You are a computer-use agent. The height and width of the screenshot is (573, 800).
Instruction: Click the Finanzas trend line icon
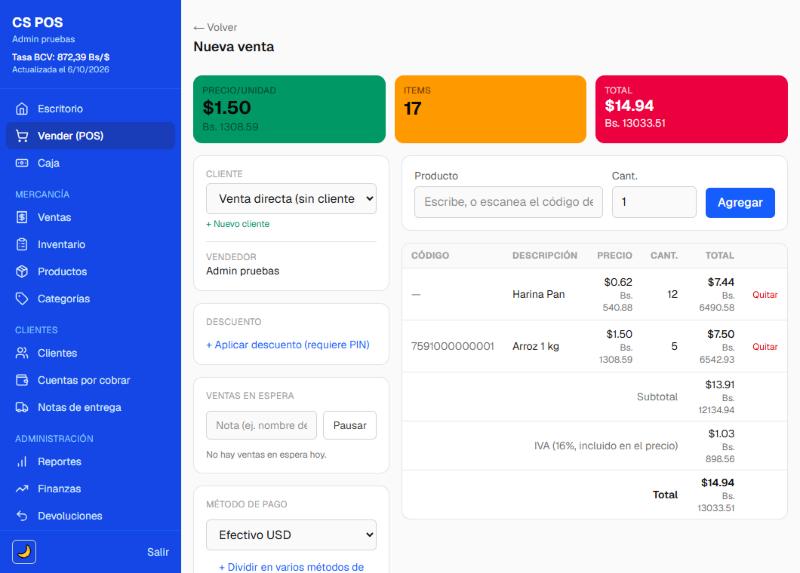(x=22, y=489)
